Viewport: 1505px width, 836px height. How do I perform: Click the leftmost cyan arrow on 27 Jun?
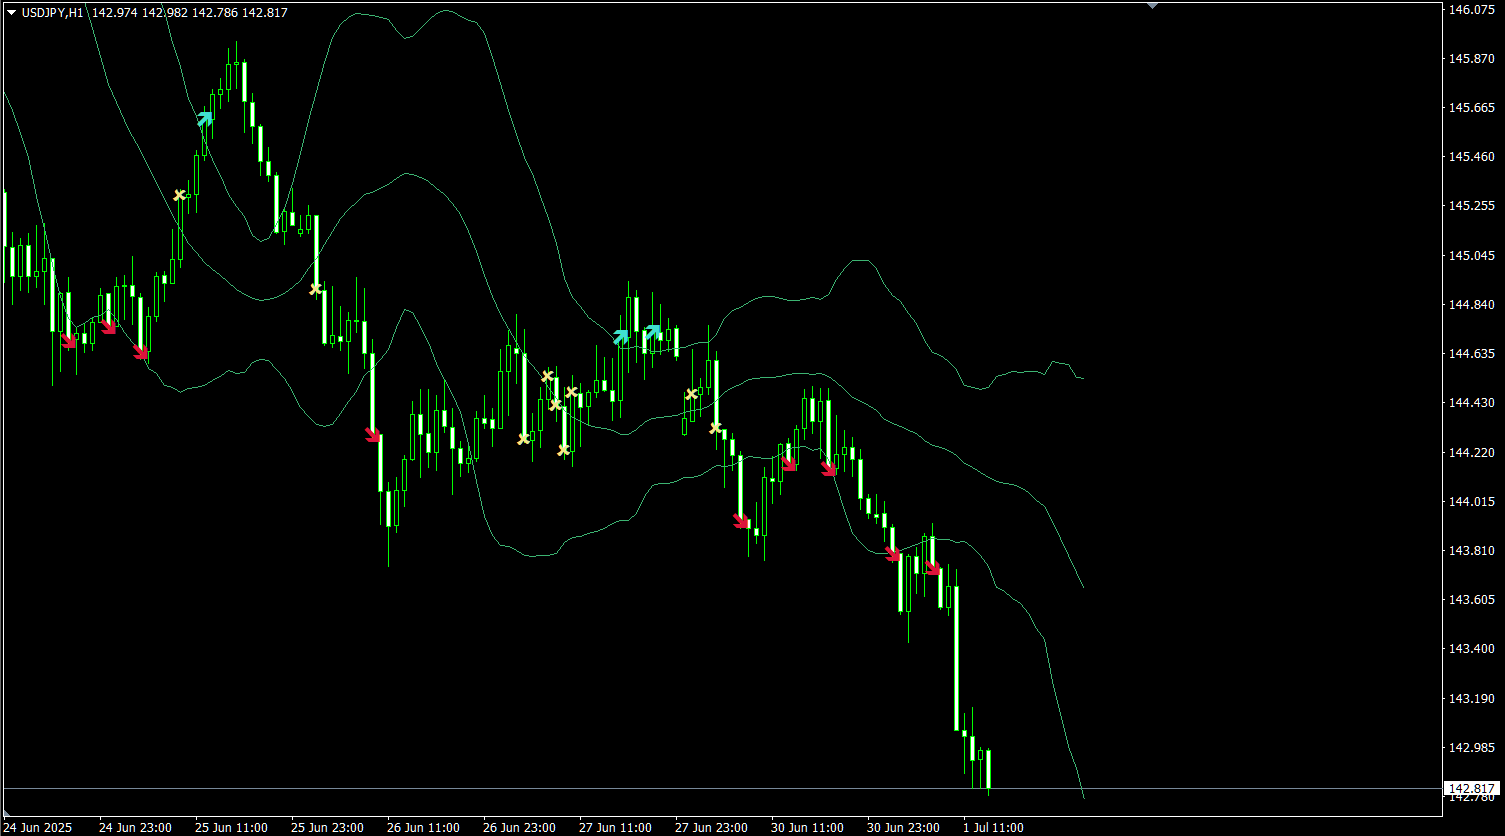(621, 337)
